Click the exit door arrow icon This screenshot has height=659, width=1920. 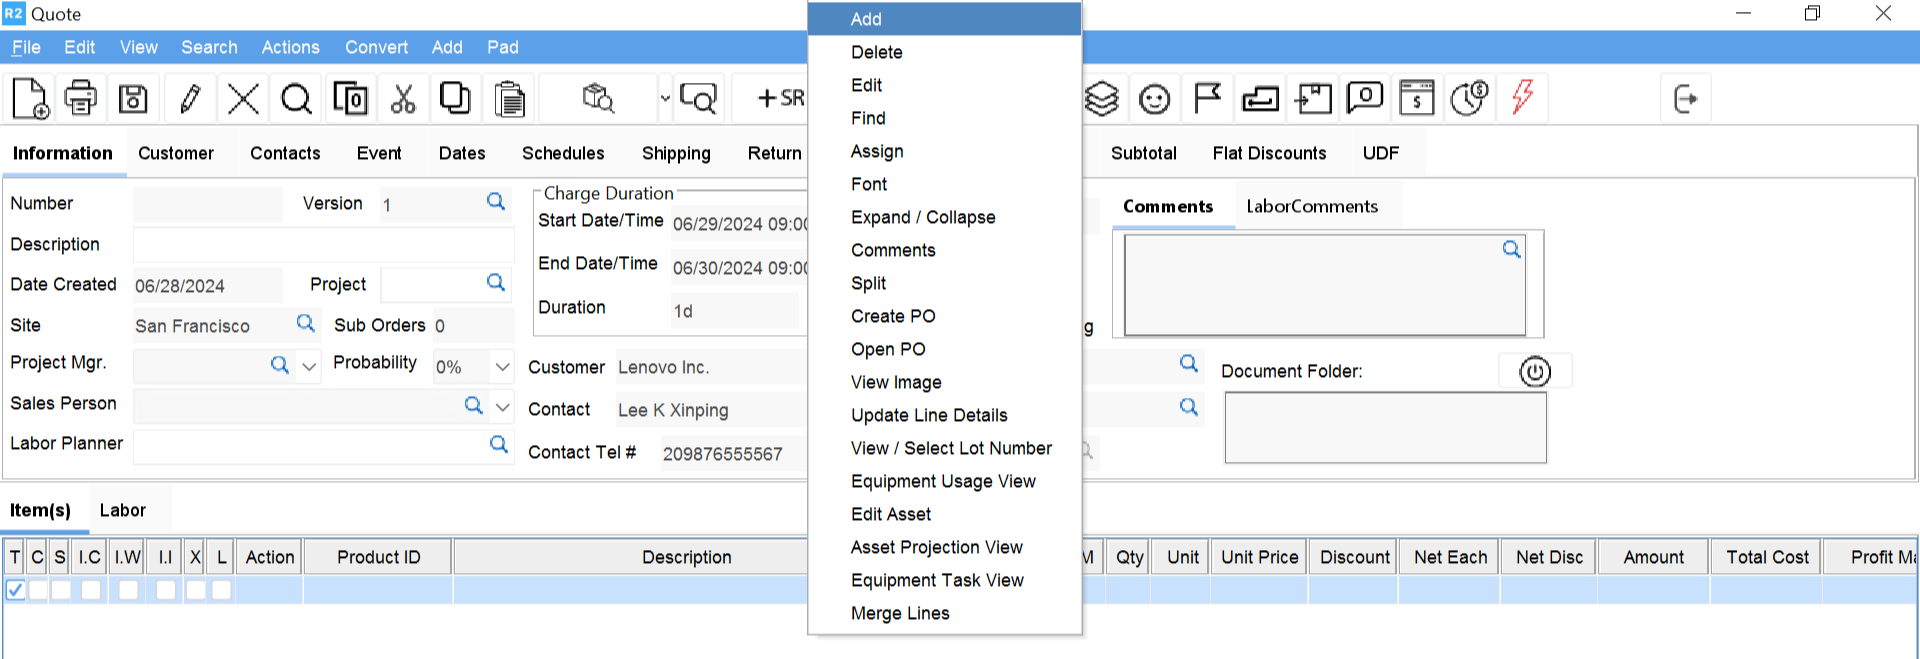click(1685, 98)
